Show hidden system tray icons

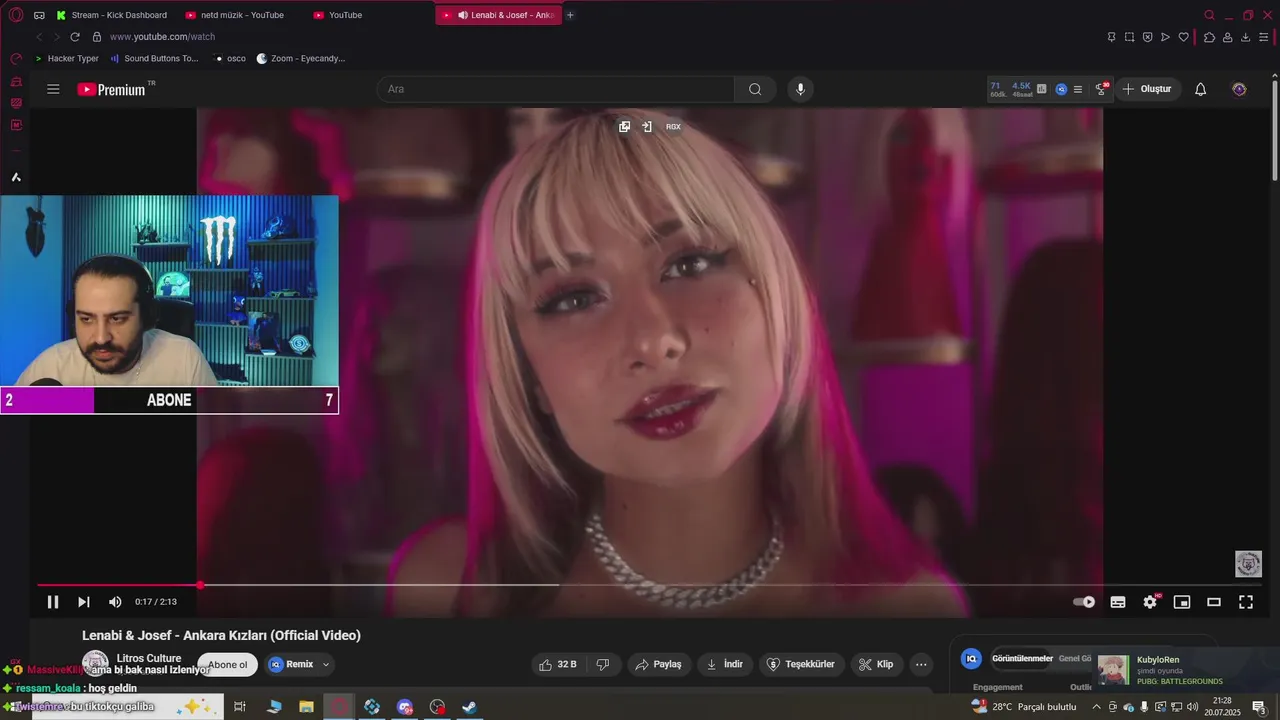1097,707
